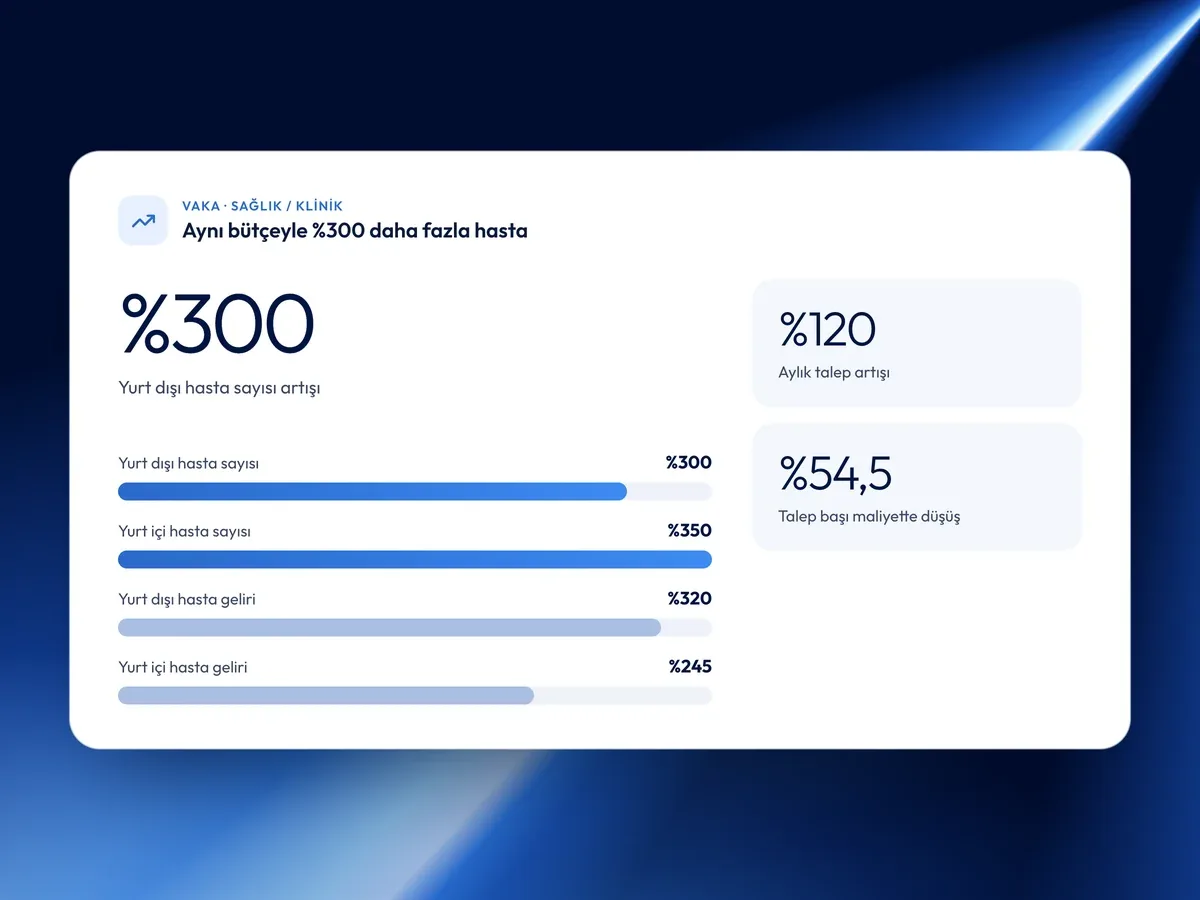
Task: Click the Aylık talep artışı caption
Action: [834, 372]
